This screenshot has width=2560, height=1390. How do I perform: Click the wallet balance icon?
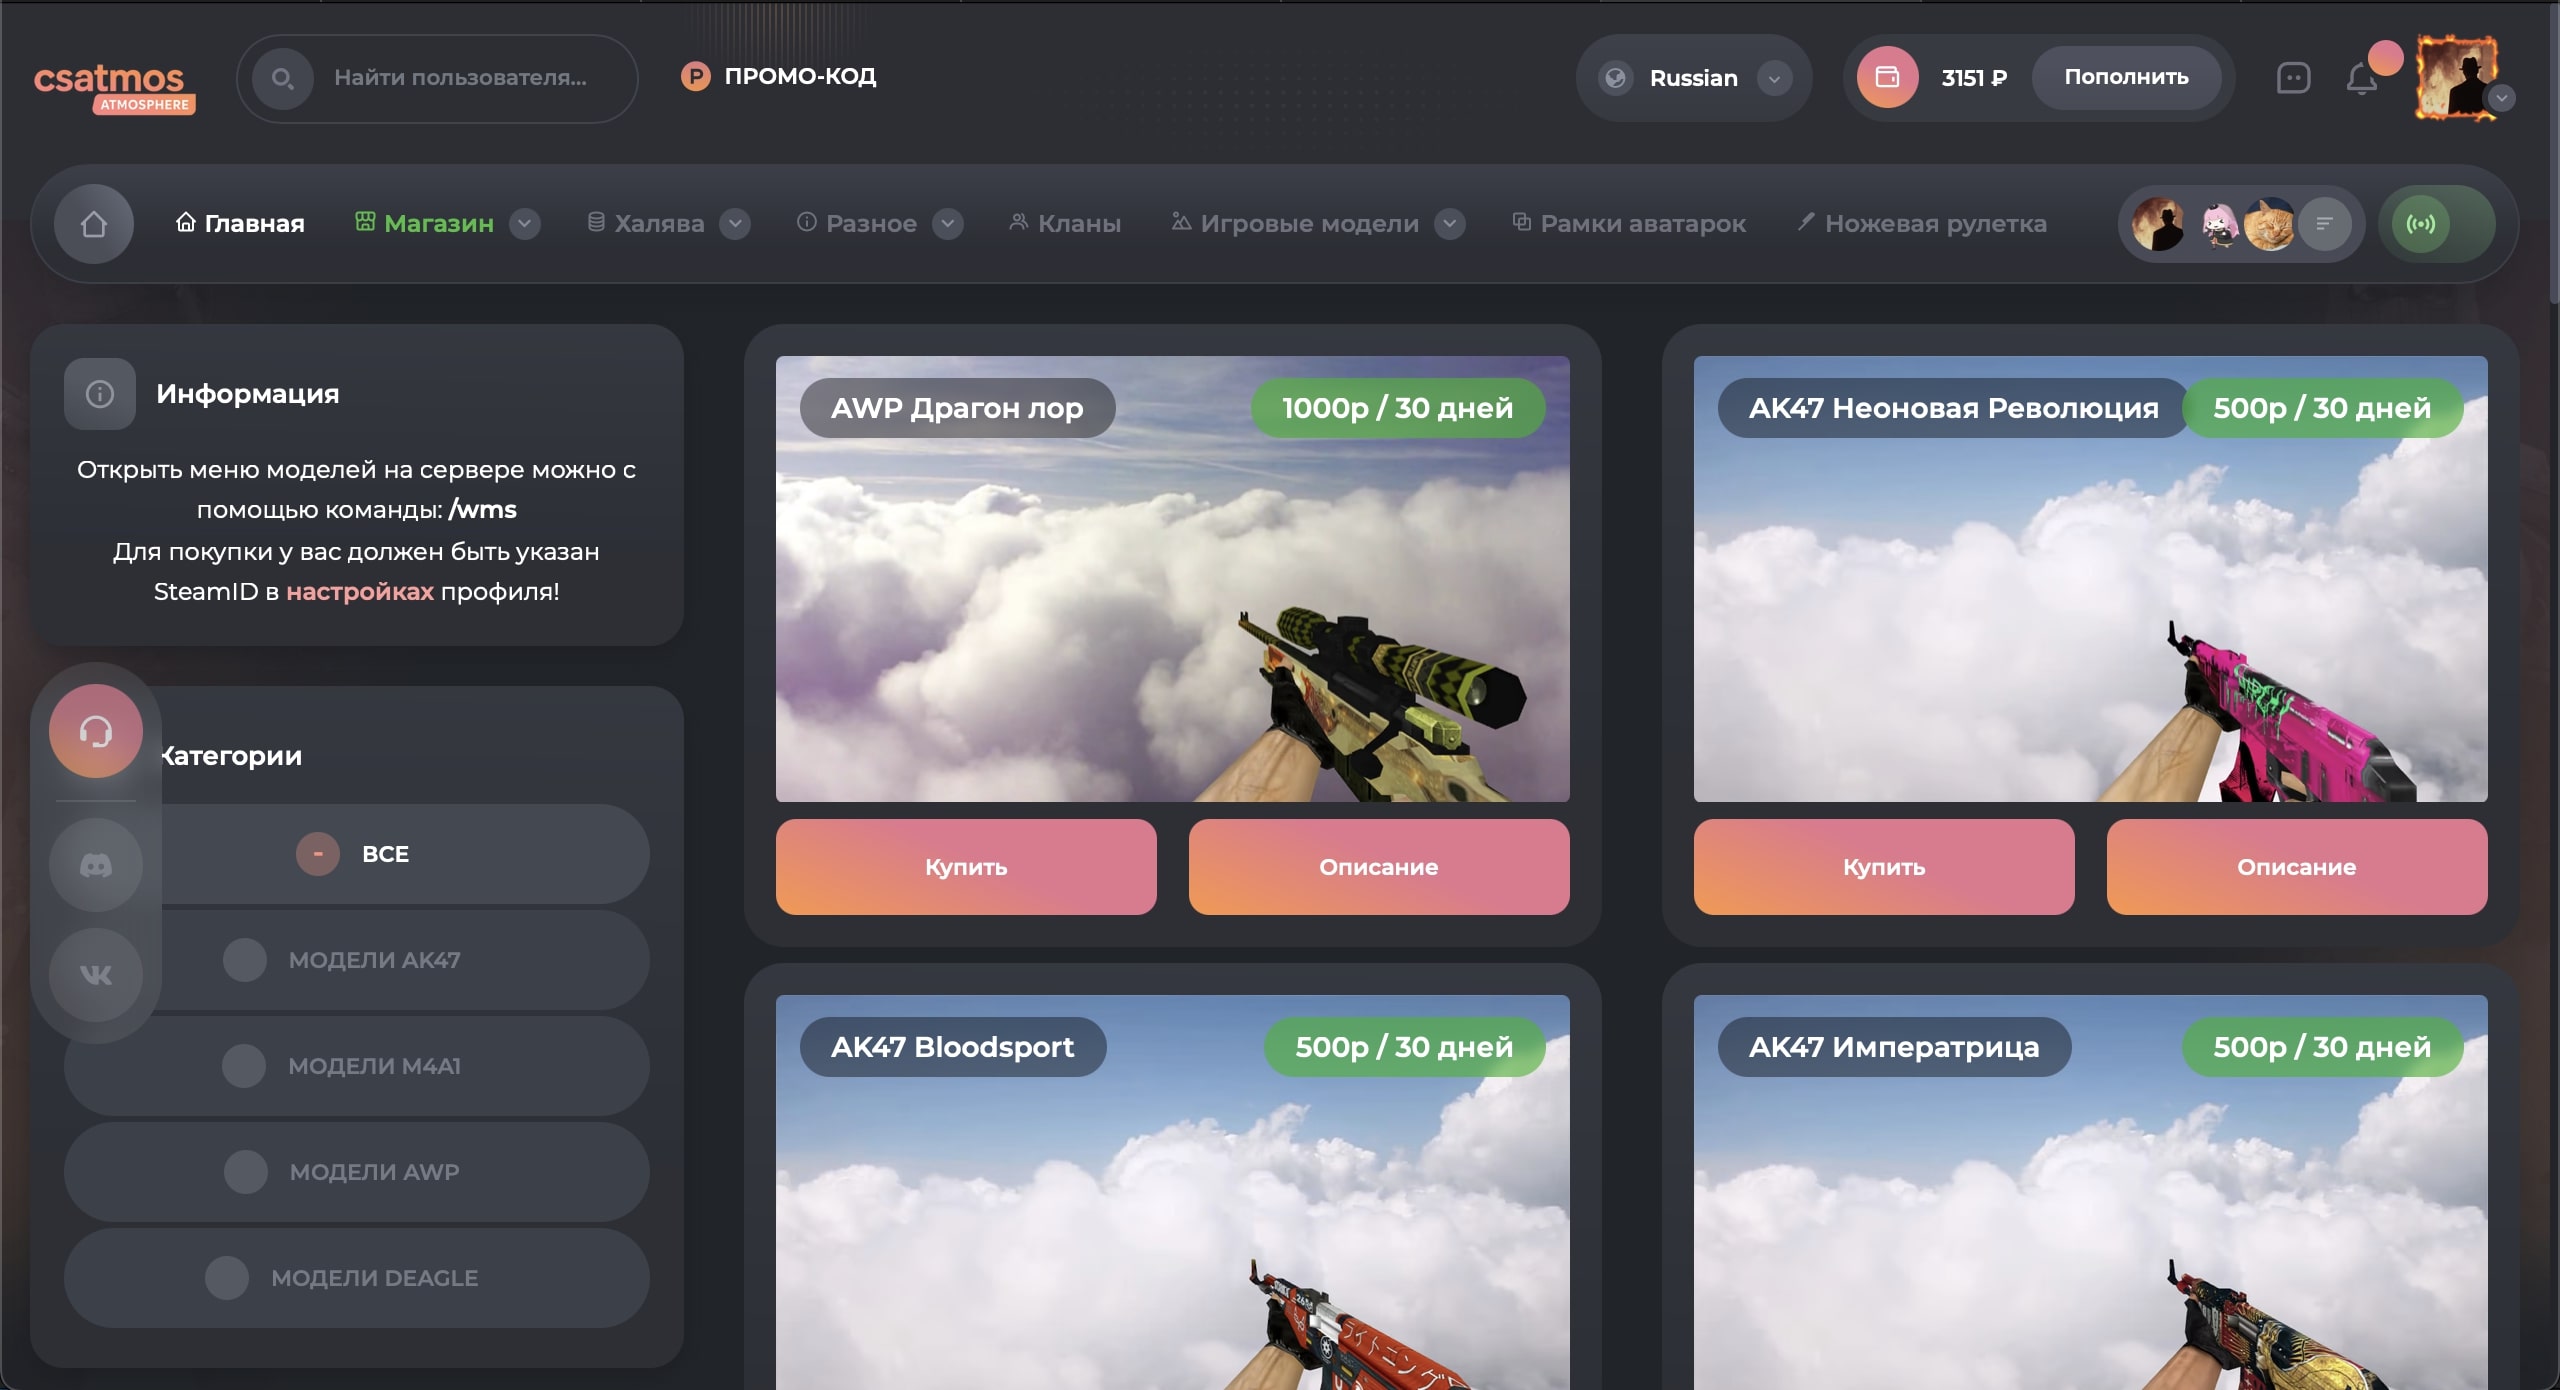click(1887, 77)
